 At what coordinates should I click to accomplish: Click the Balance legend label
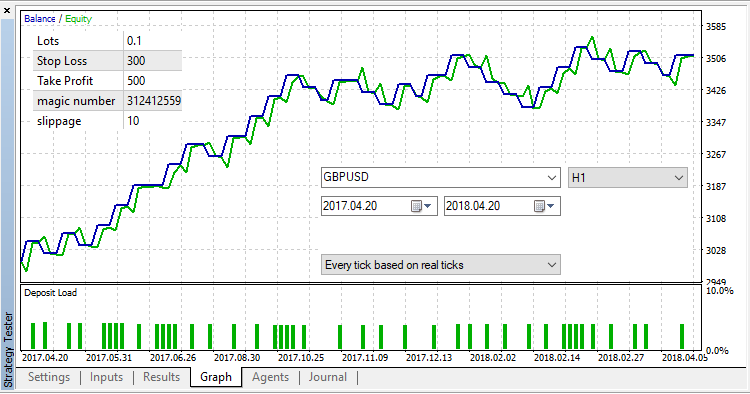click(40, 19)
